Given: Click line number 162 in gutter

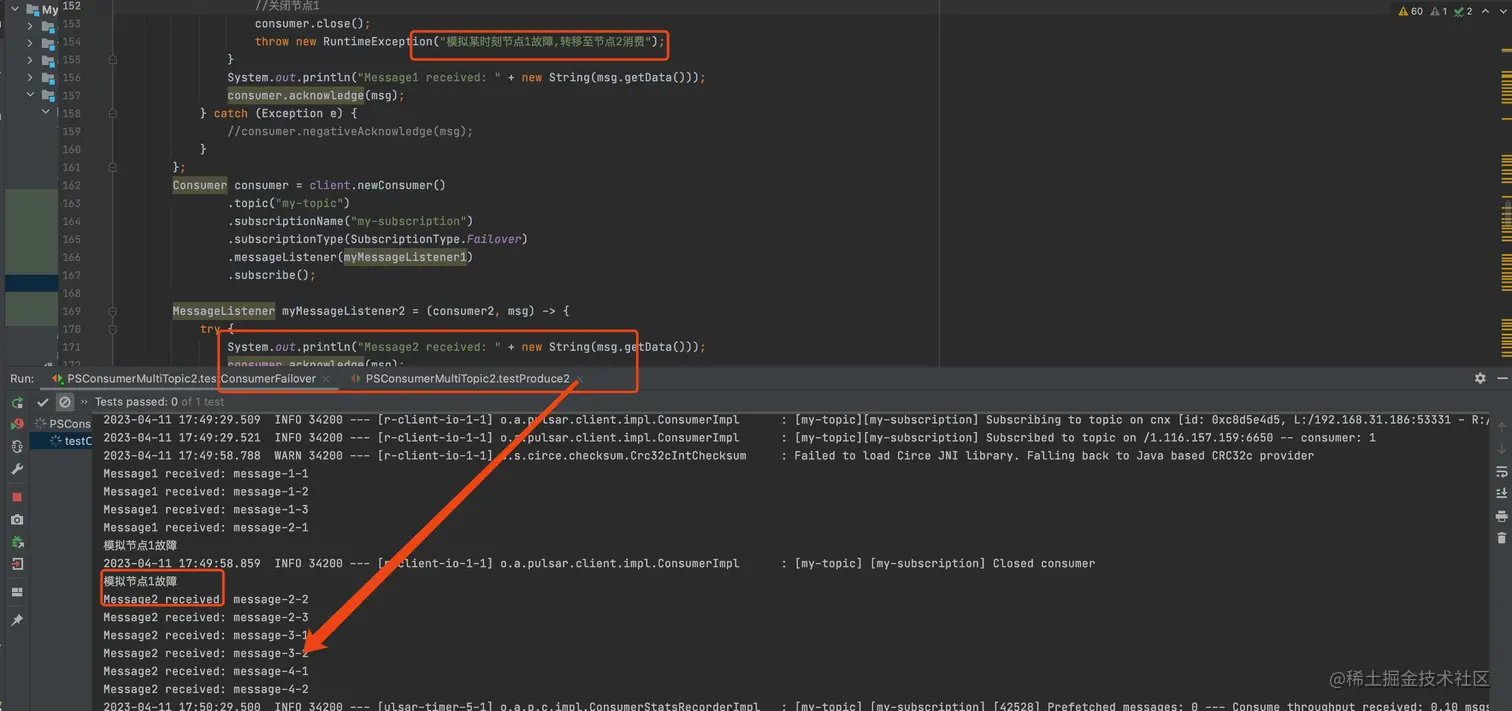Looking at the screenshot, I should click(71, 185).
